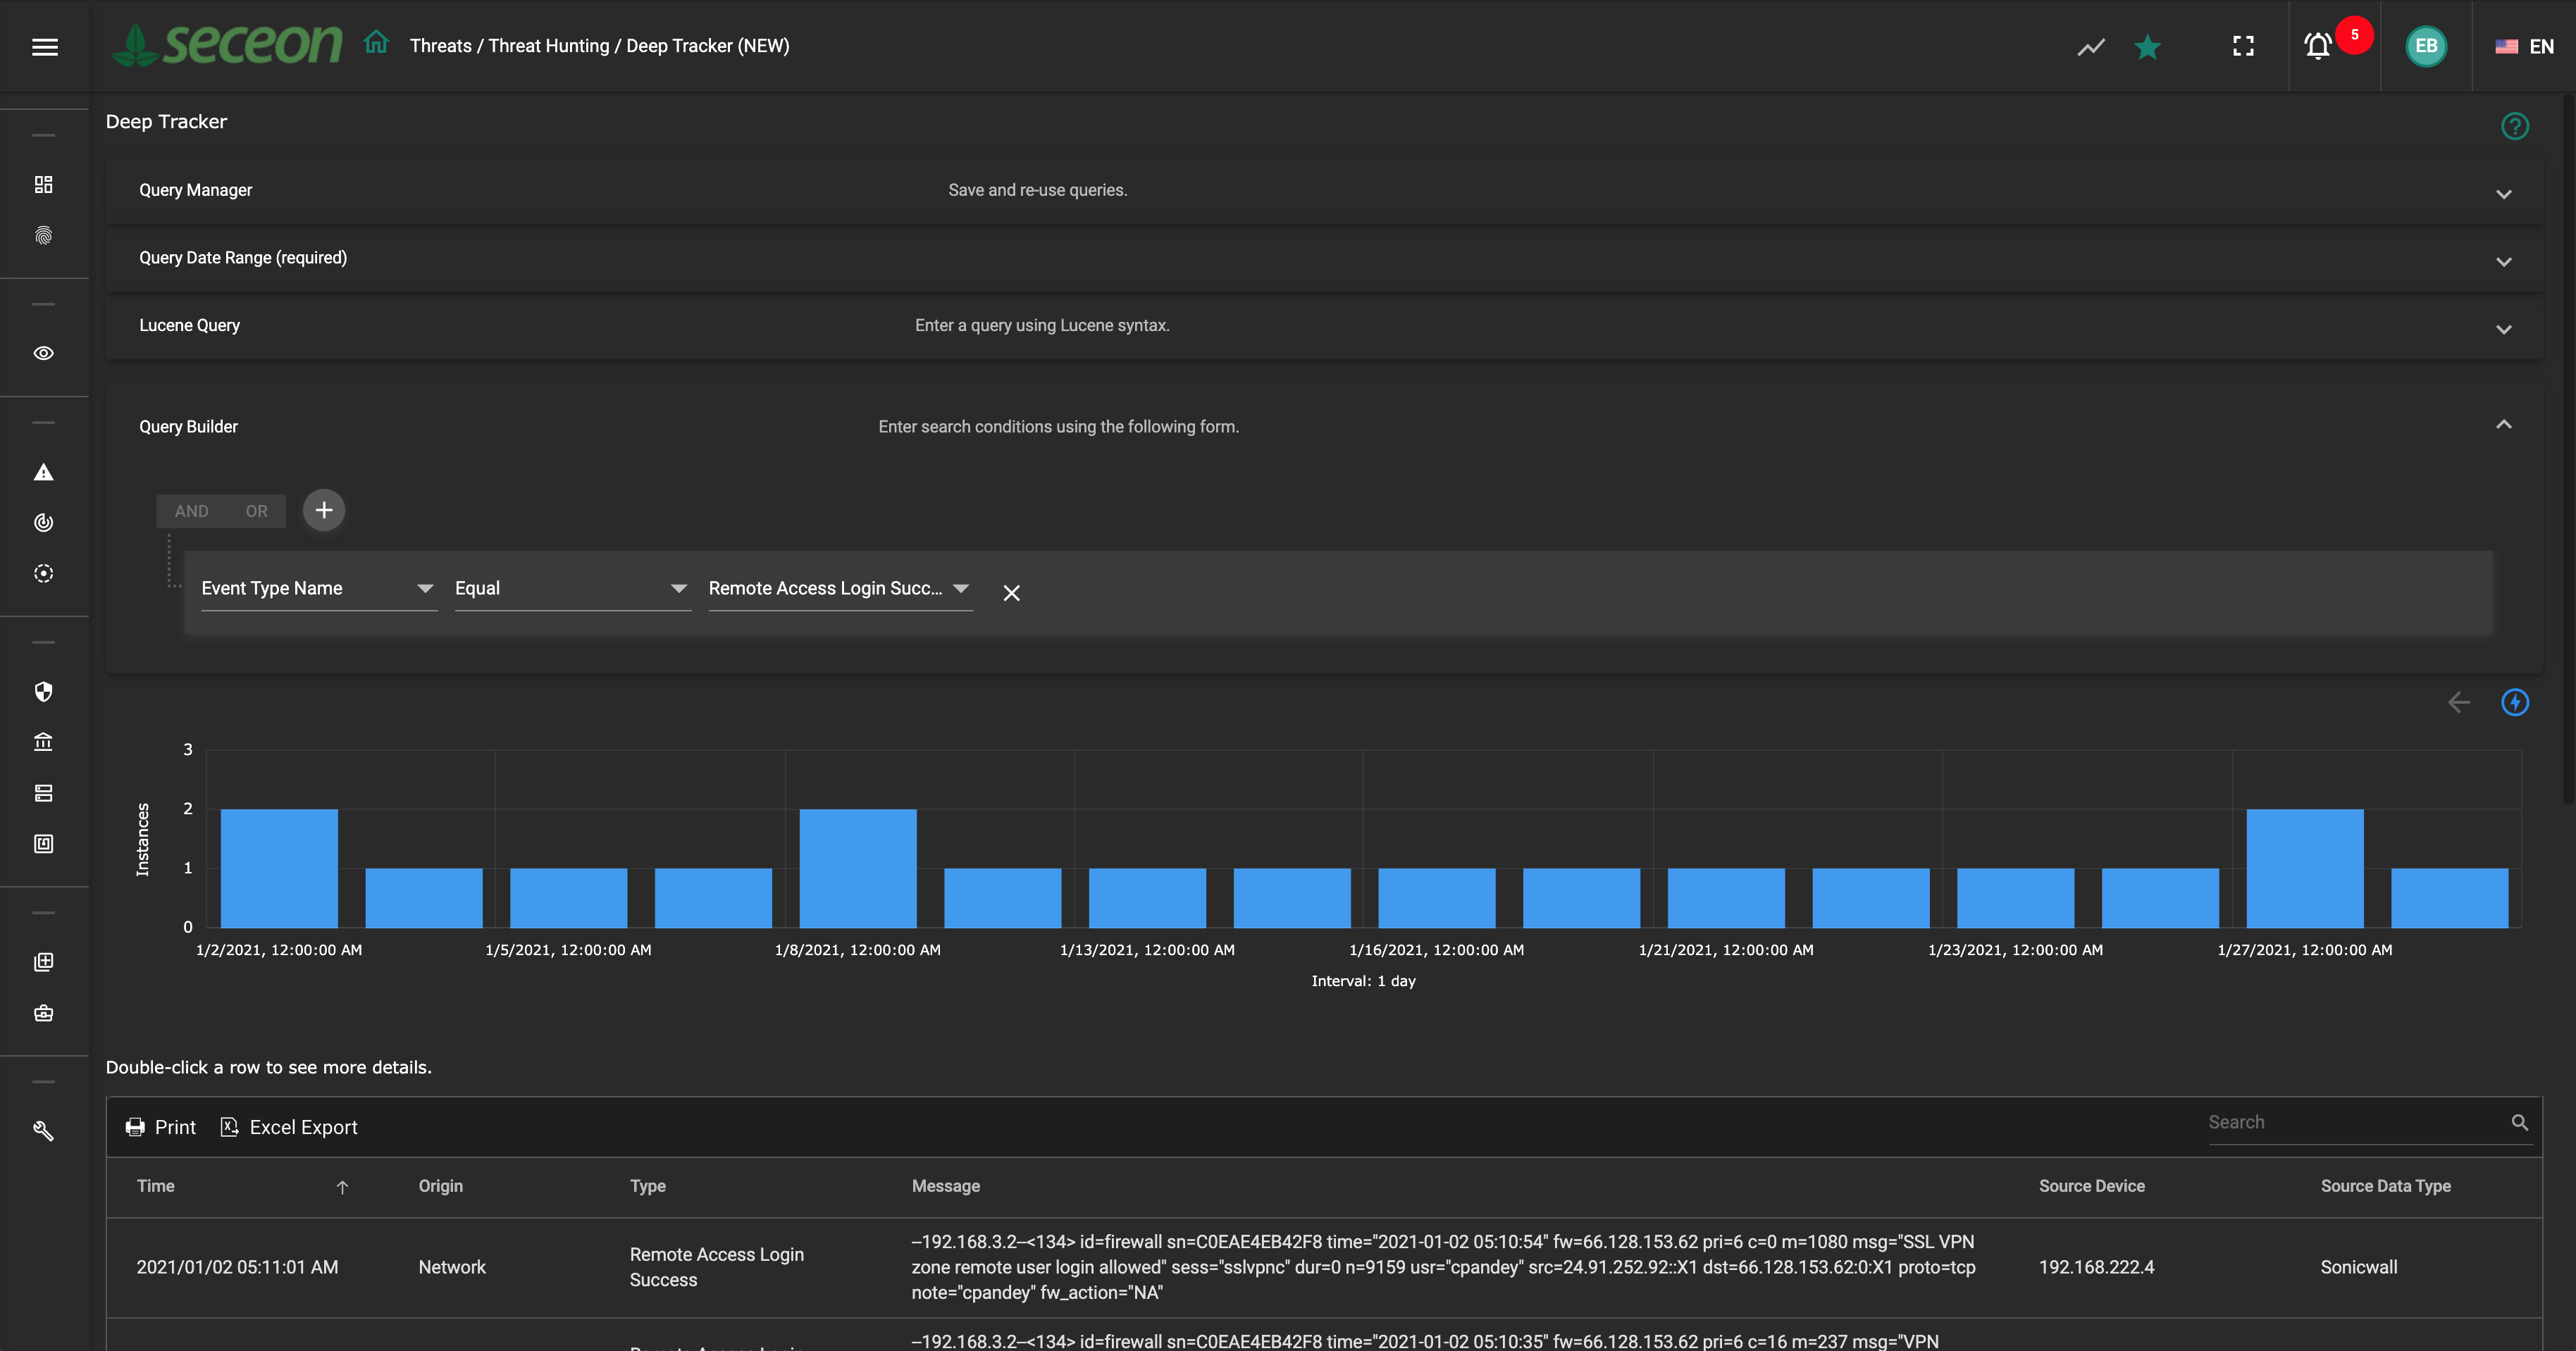
Task: Click the favorite star icon
Action: pos(2147,47)
